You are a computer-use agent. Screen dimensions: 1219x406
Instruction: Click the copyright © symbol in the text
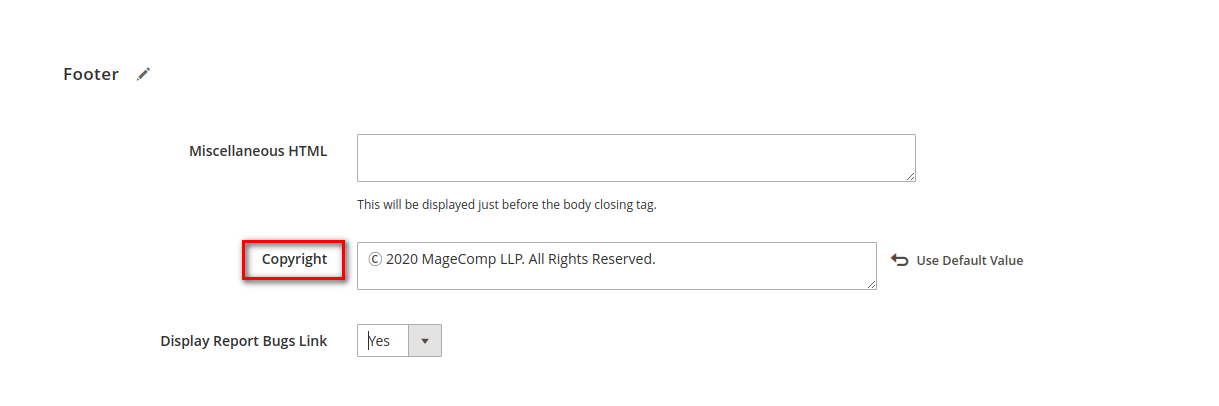[375, 259]
